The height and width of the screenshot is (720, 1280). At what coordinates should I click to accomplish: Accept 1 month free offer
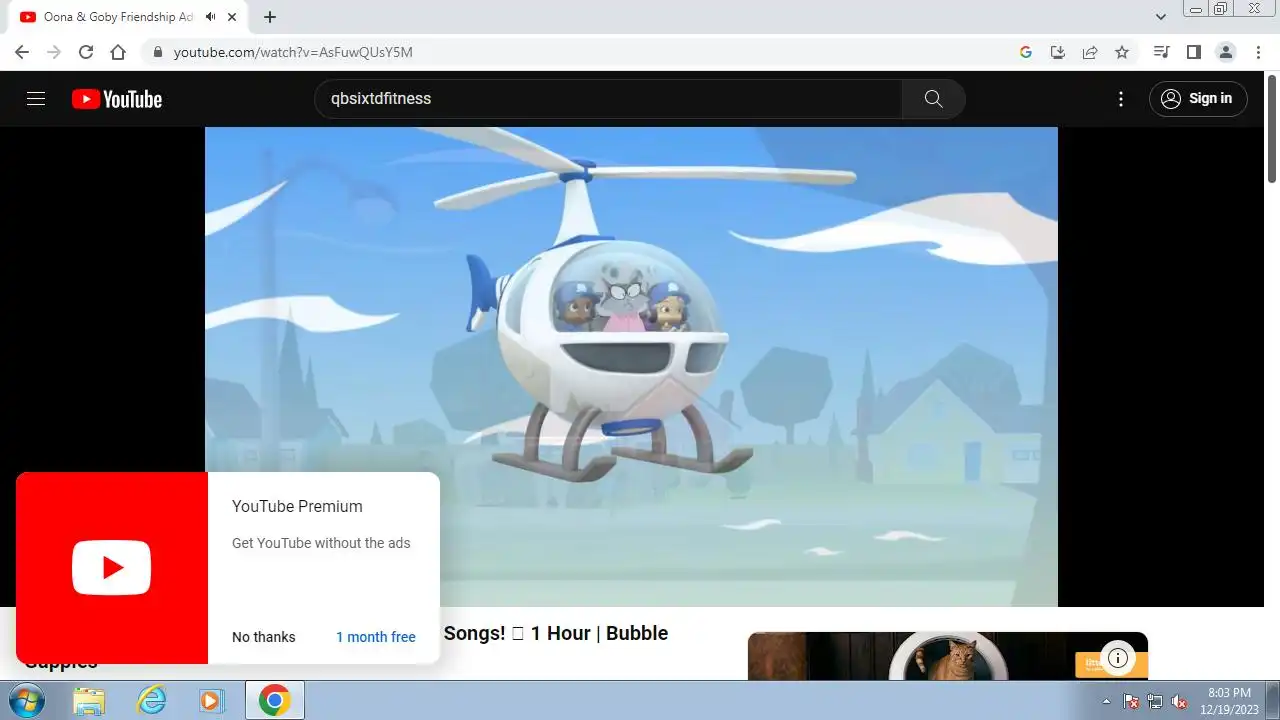376,637
